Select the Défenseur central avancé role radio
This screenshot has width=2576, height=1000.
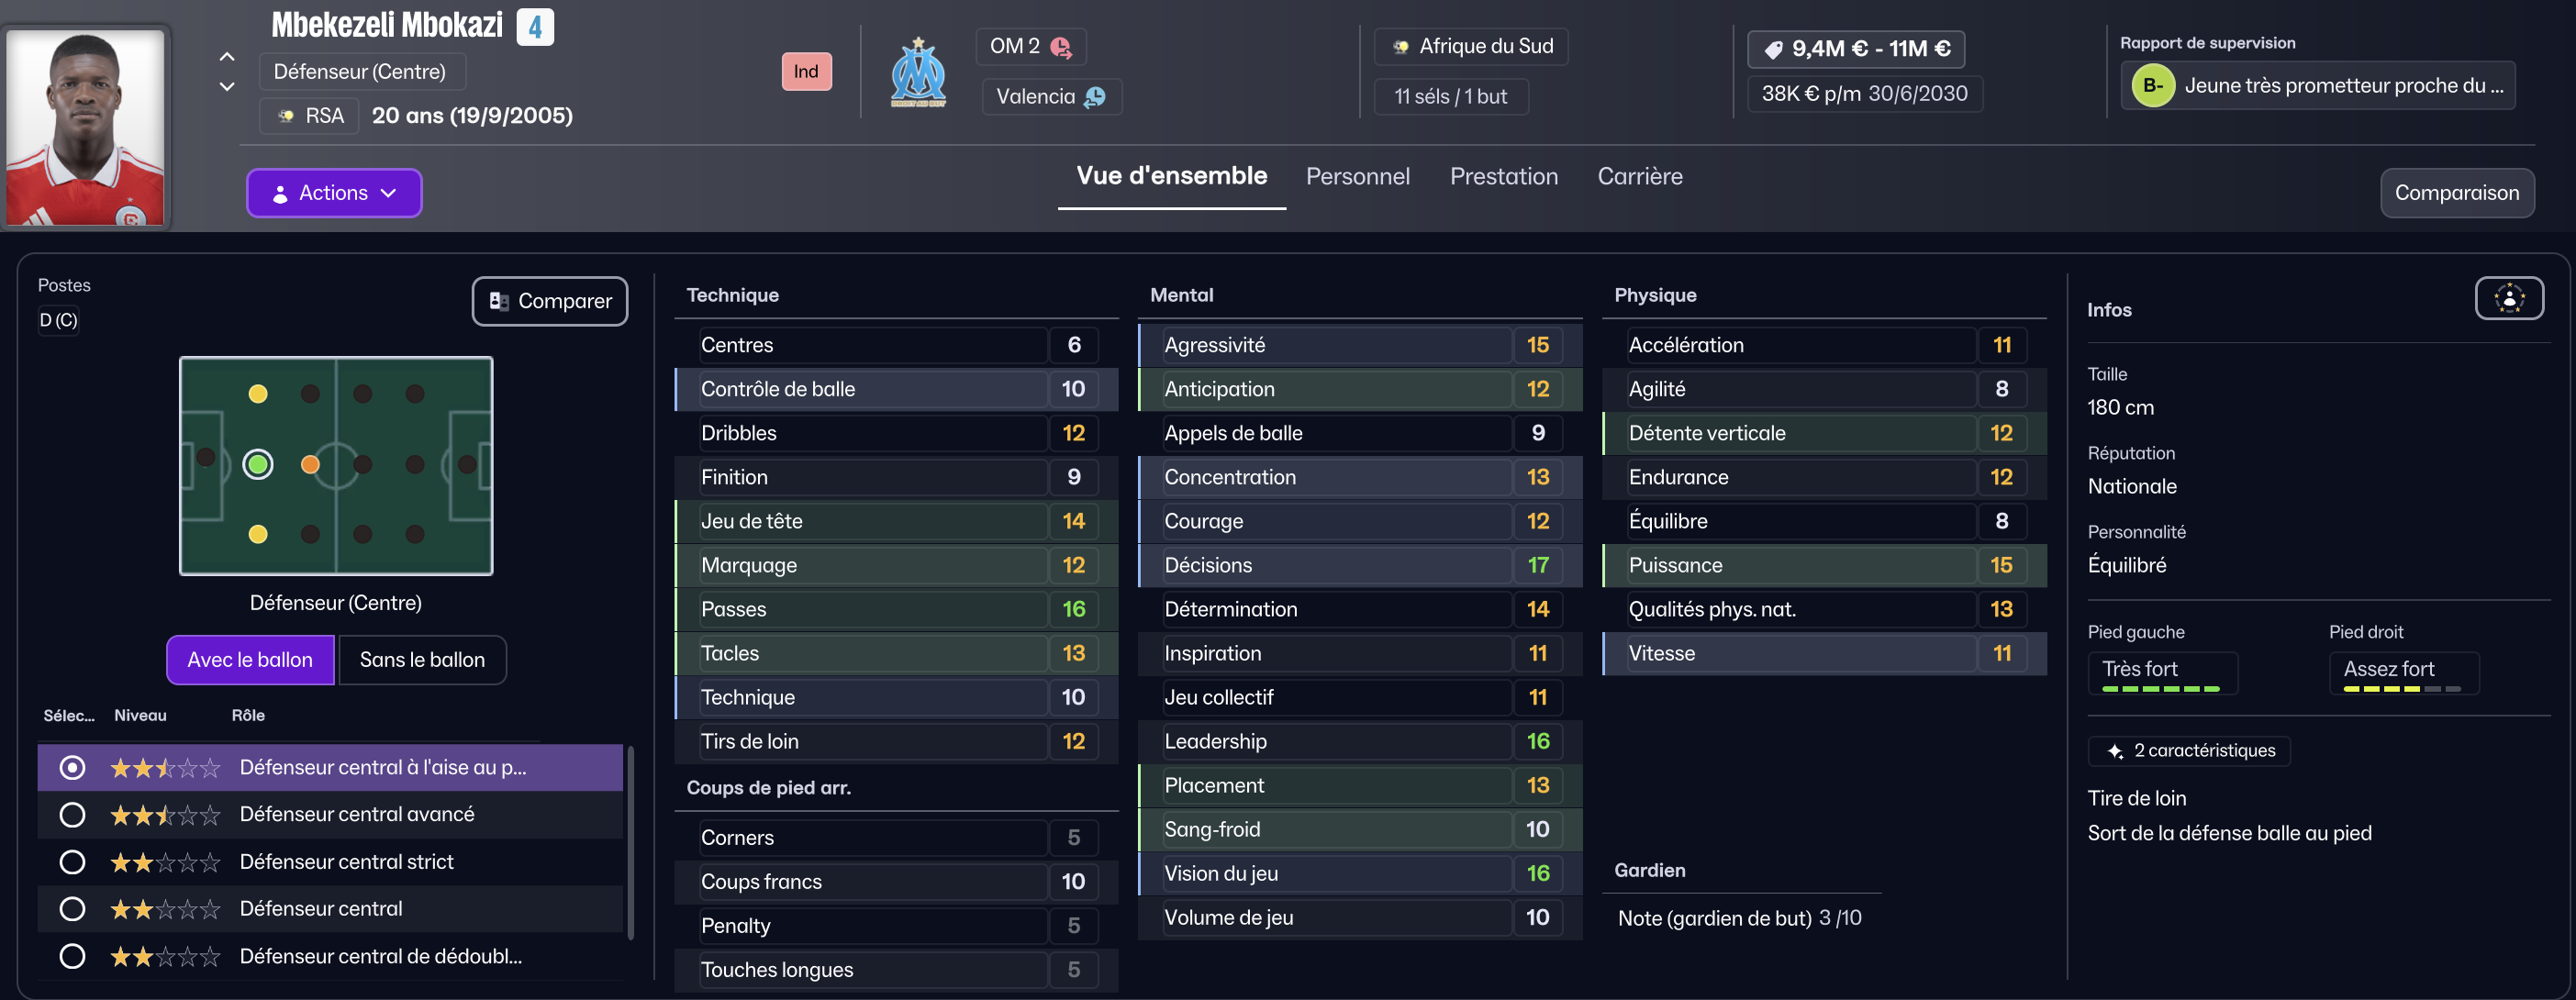72,815
